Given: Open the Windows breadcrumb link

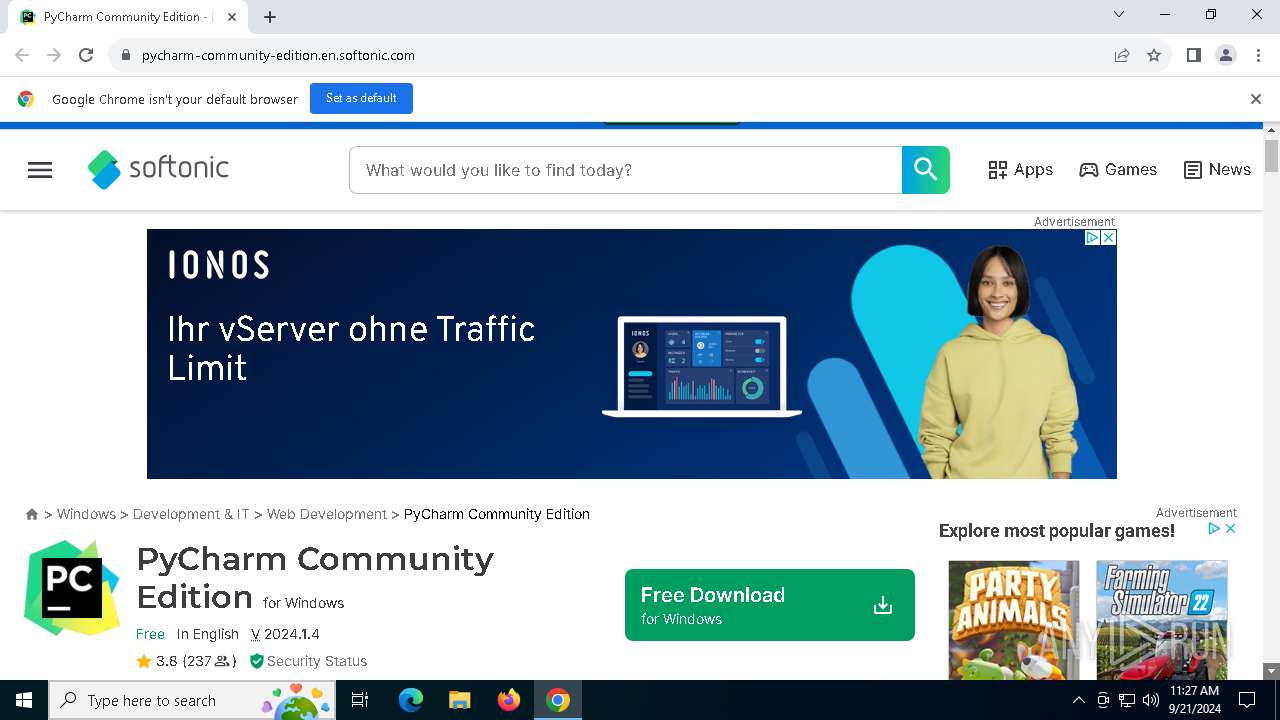Looking at the screenshot, I should [x=86, y=514].
